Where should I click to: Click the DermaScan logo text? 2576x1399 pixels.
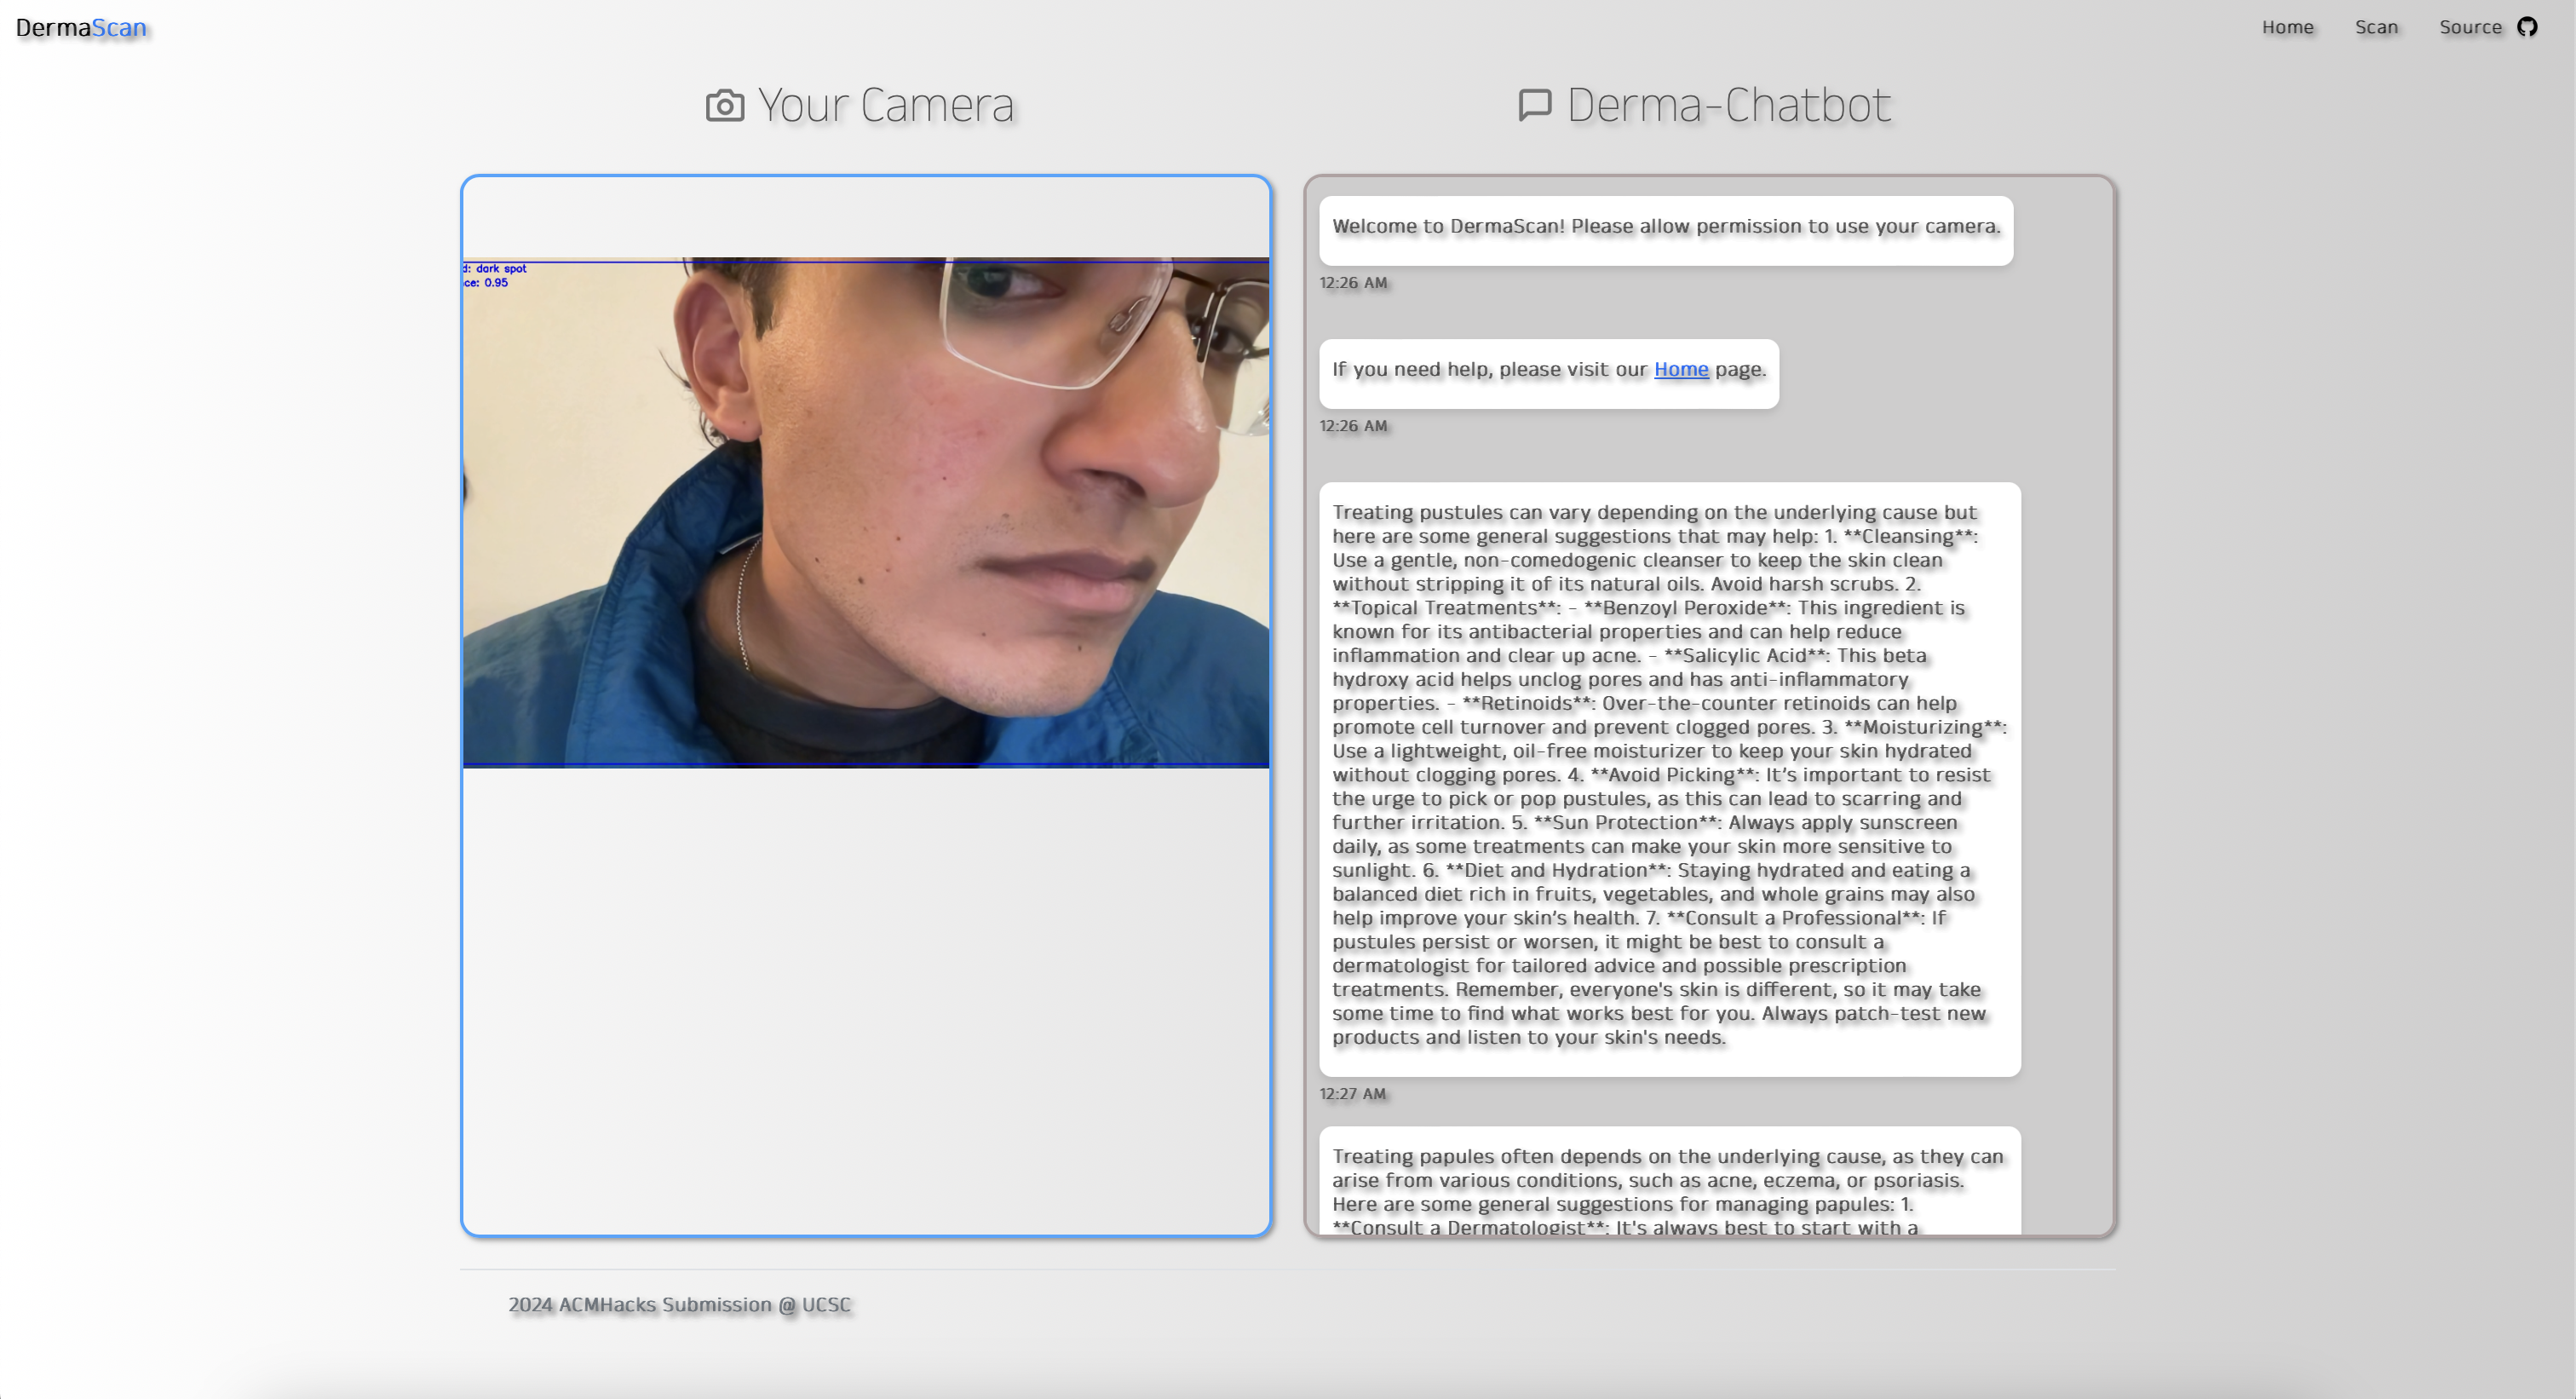pyautogui.click(x=81, y=27)
